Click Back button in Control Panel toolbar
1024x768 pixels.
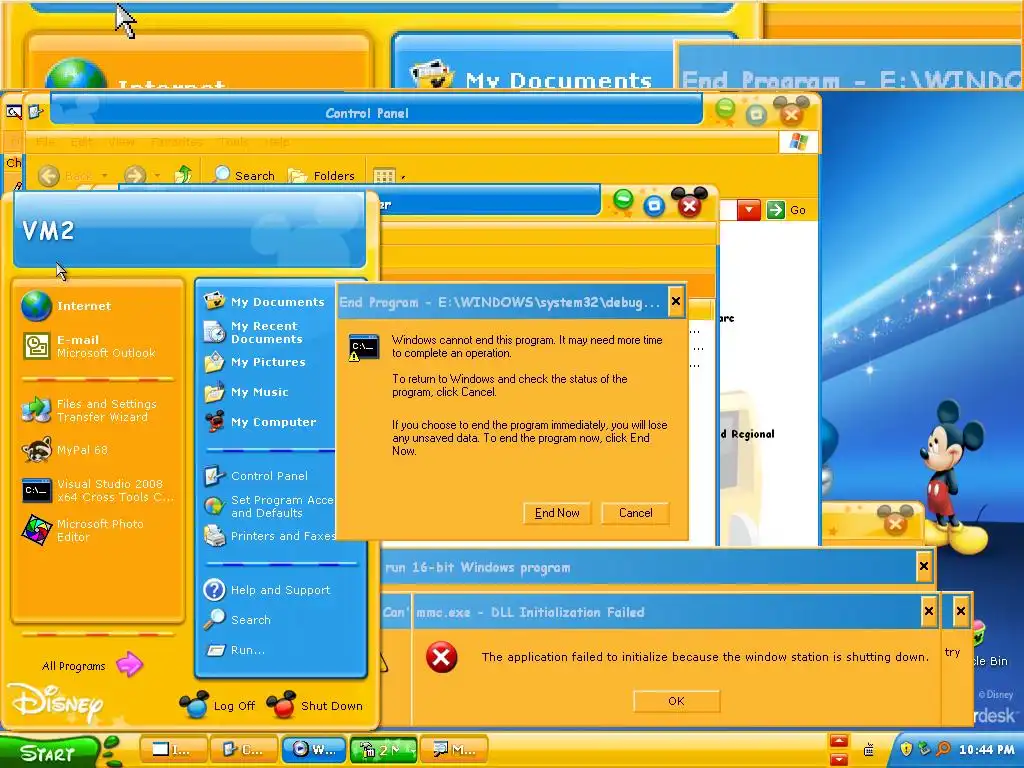pos(65,175)
